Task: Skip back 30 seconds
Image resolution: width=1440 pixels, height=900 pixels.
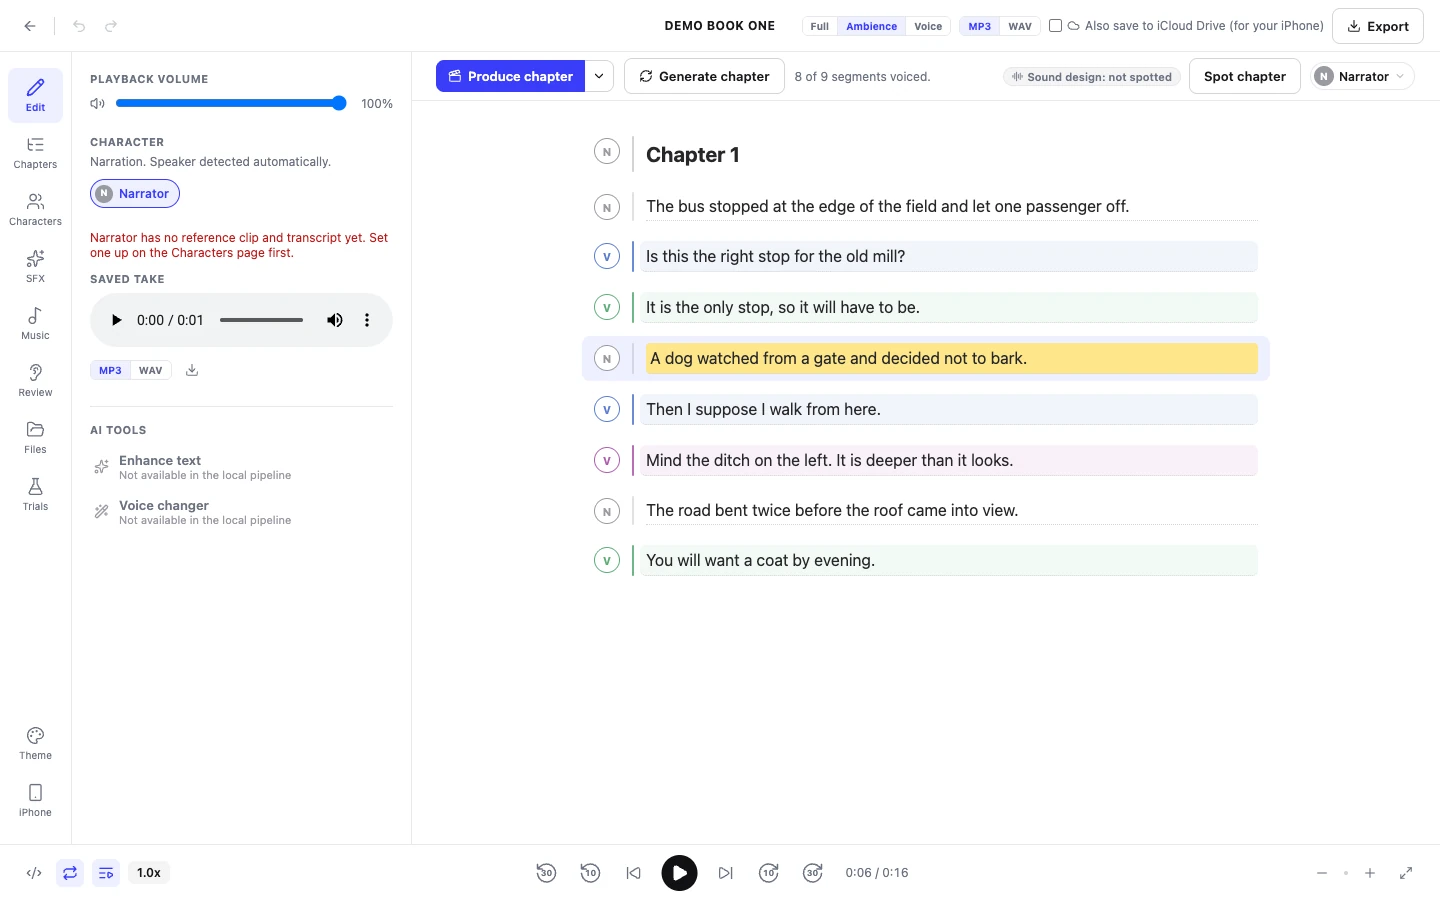Action: click(546, 873)
